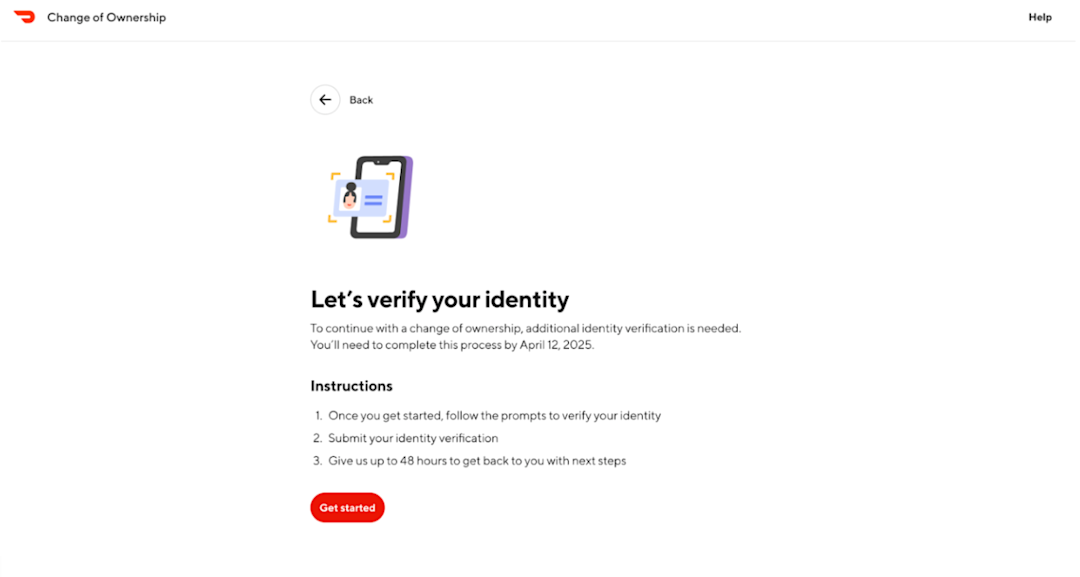The image size is (1080, 577).
Task: Click the Help menu item in the top bar
Action: coord(1040,17)
